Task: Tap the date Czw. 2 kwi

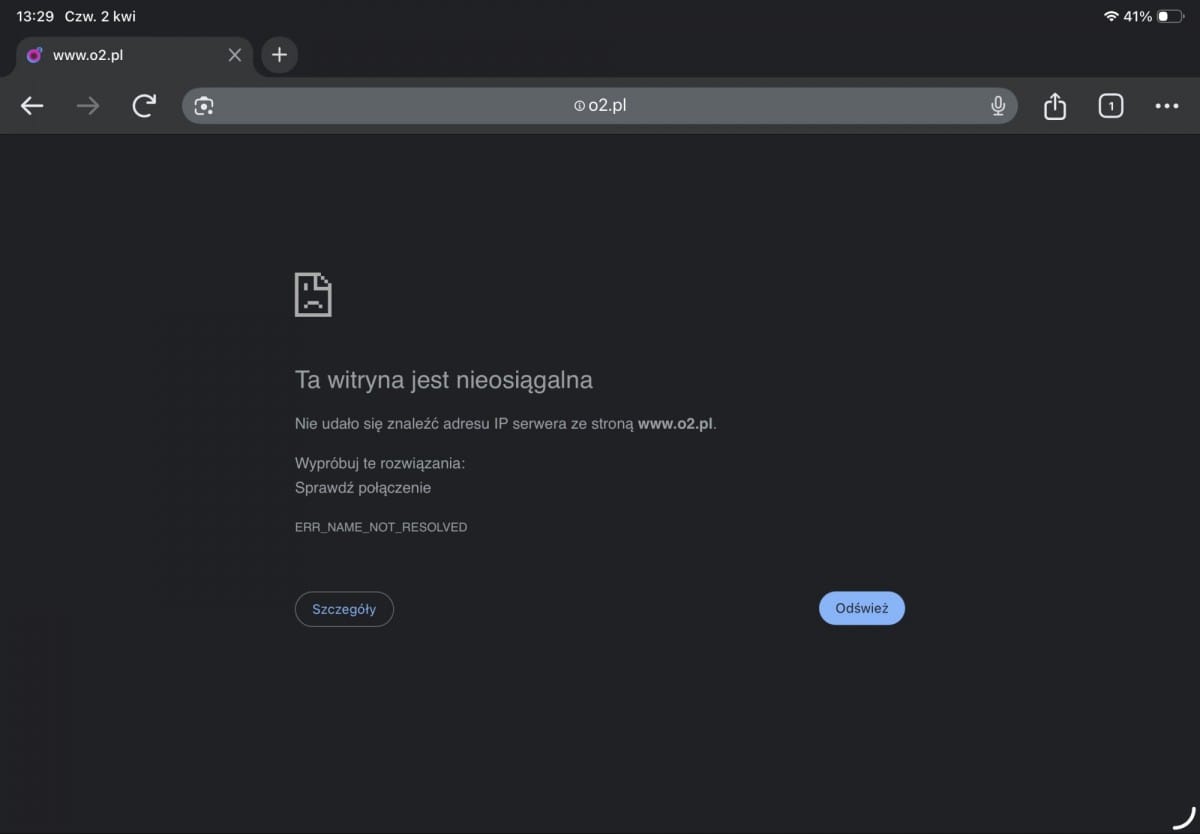Action: [x=100, y=16]
